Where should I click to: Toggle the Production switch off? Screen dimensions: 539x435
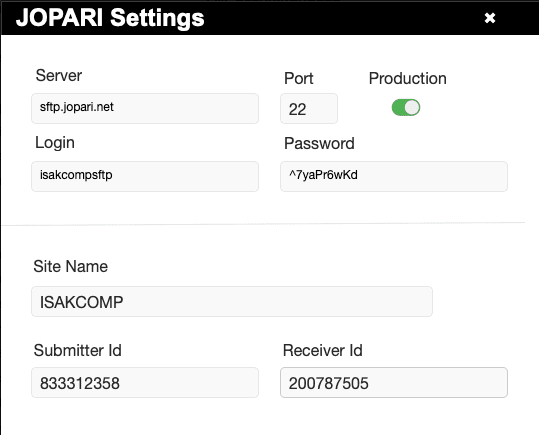click(406, 108)
